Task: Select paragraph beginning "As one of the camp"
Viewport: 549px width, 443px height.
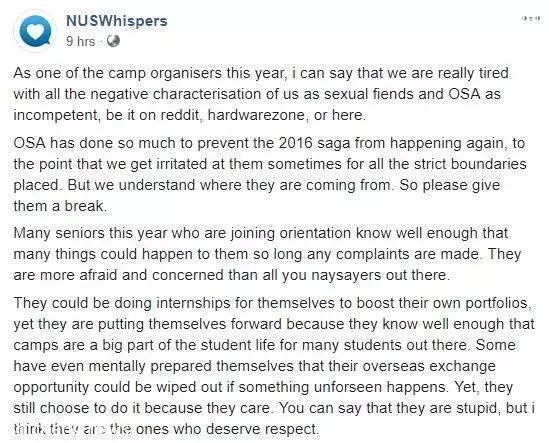Action: (x=261, y=94)
